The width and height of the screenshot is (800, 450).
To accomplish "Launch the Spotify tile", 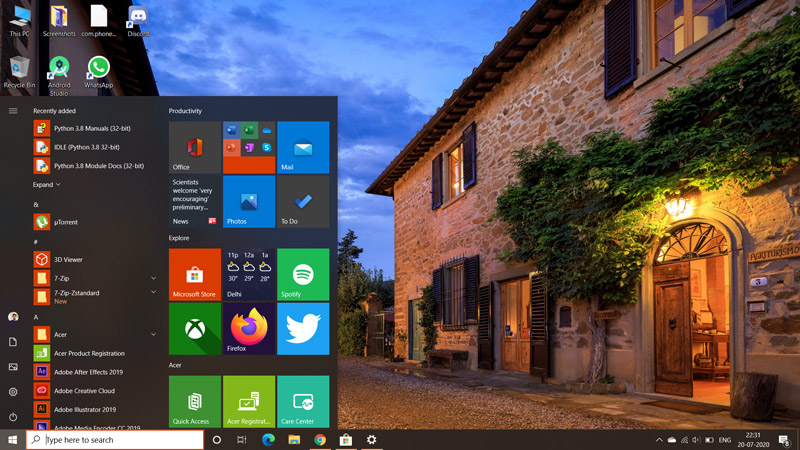I will (x=303, y=274).
